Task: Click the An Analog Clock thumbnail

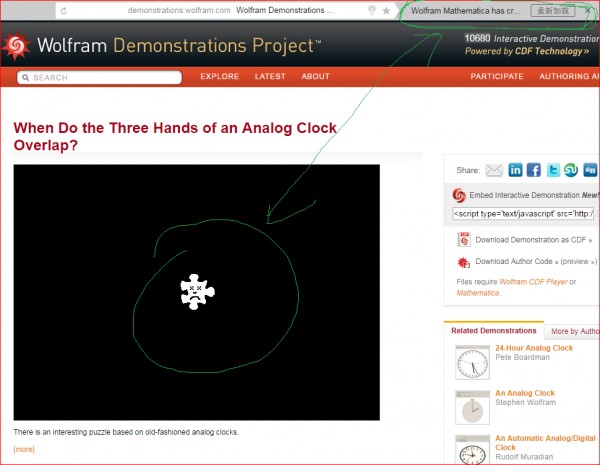Action: (473, 408)
